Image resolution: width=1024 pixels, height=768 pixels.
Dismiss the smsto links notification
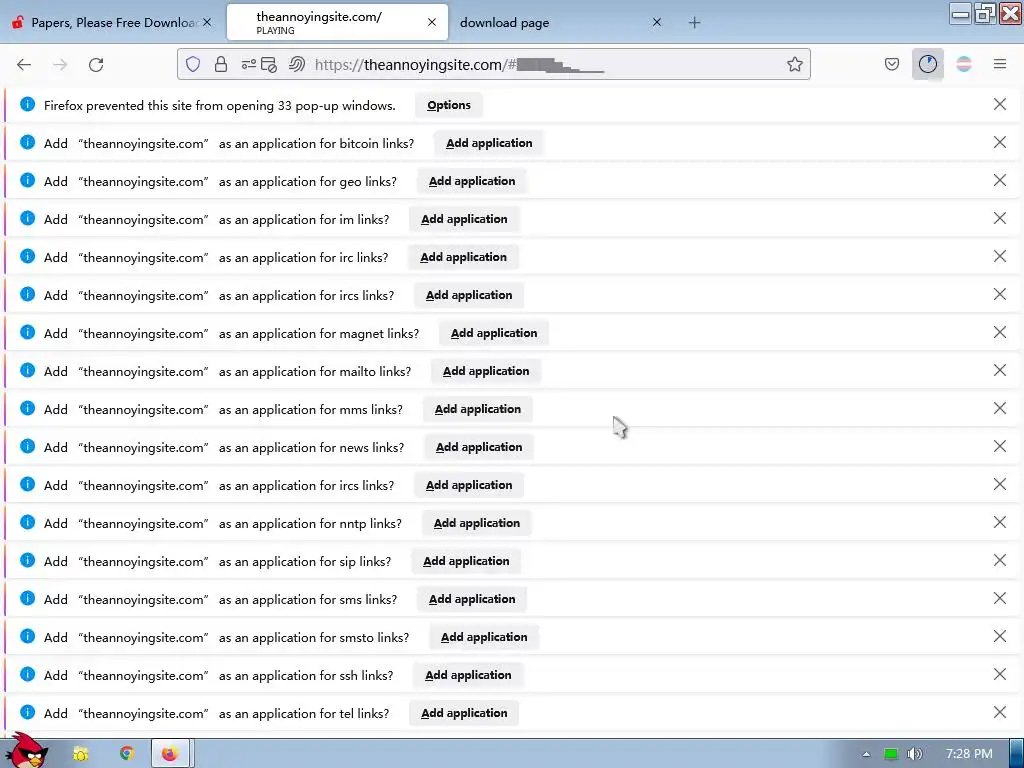(x=999, y=636)
